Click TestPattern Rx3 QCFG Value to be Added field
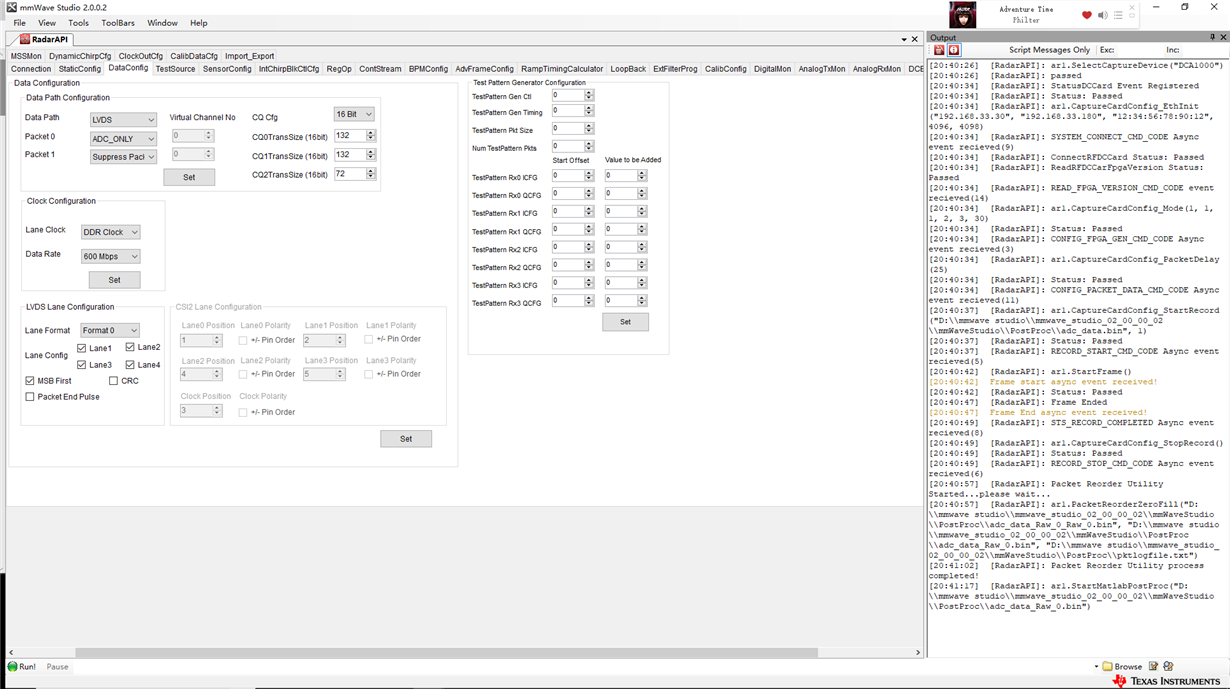 621,301
